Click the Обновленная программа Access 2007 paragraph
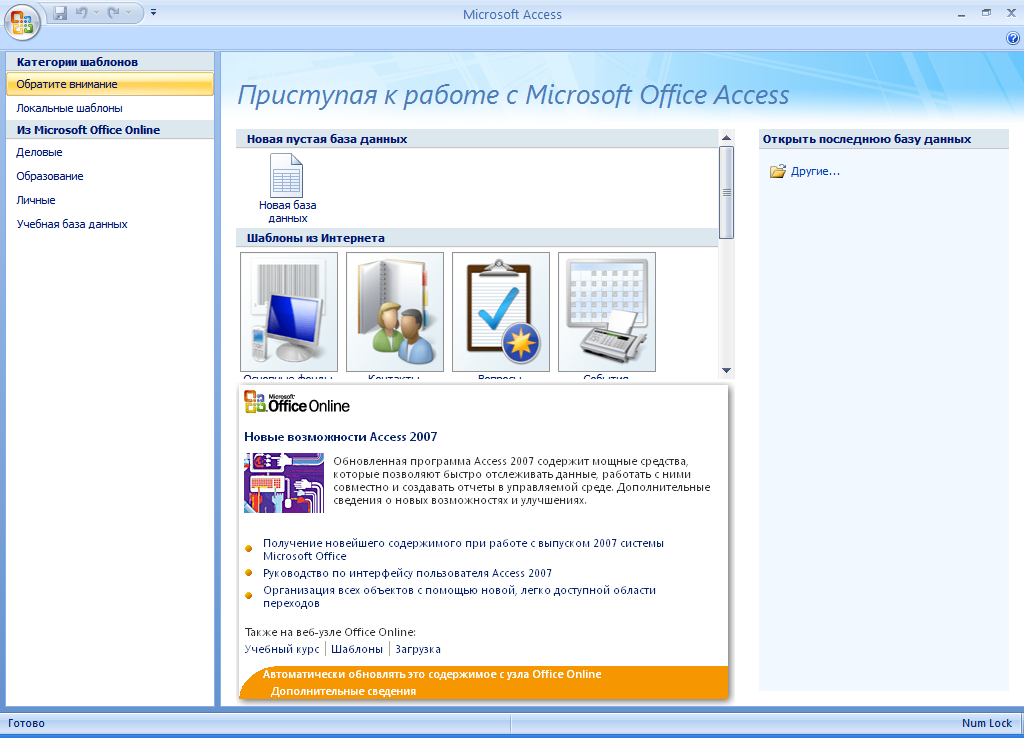This screenshot has height=738, width=1024. coord(522,481)
